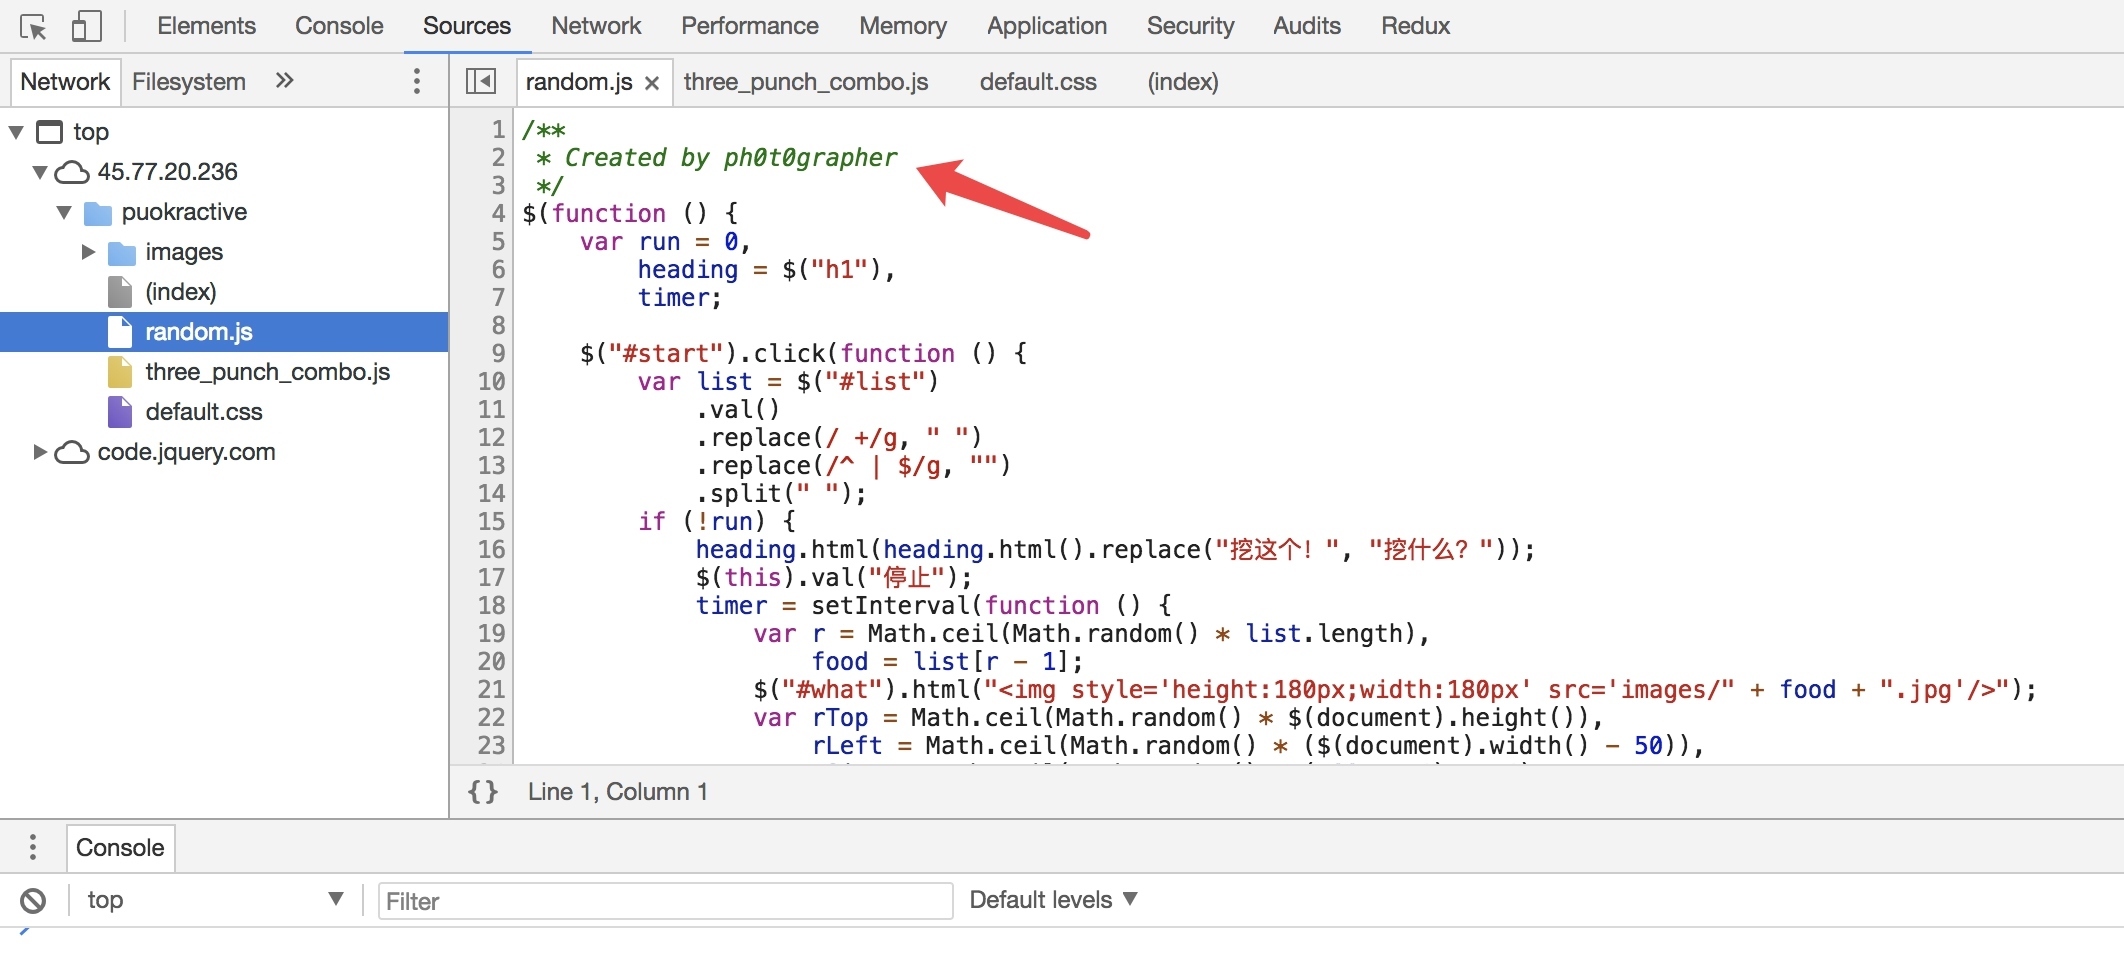Select the Network navigator sub-tab
2124x954 pixels.
65,82
